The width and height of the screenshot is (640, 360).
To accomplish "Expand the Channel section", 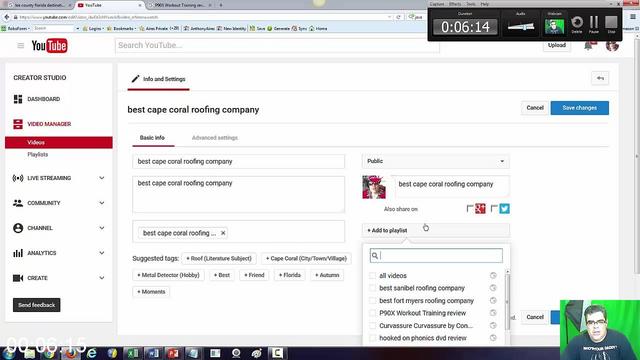I will coord(102,228).
